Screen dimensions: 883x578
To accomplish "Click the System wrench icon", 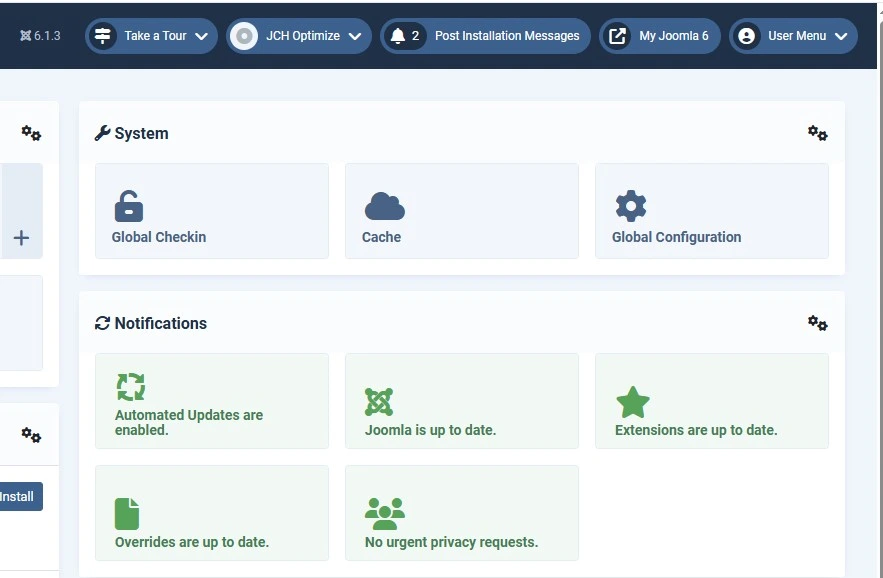I will click(x=102, y=133).
